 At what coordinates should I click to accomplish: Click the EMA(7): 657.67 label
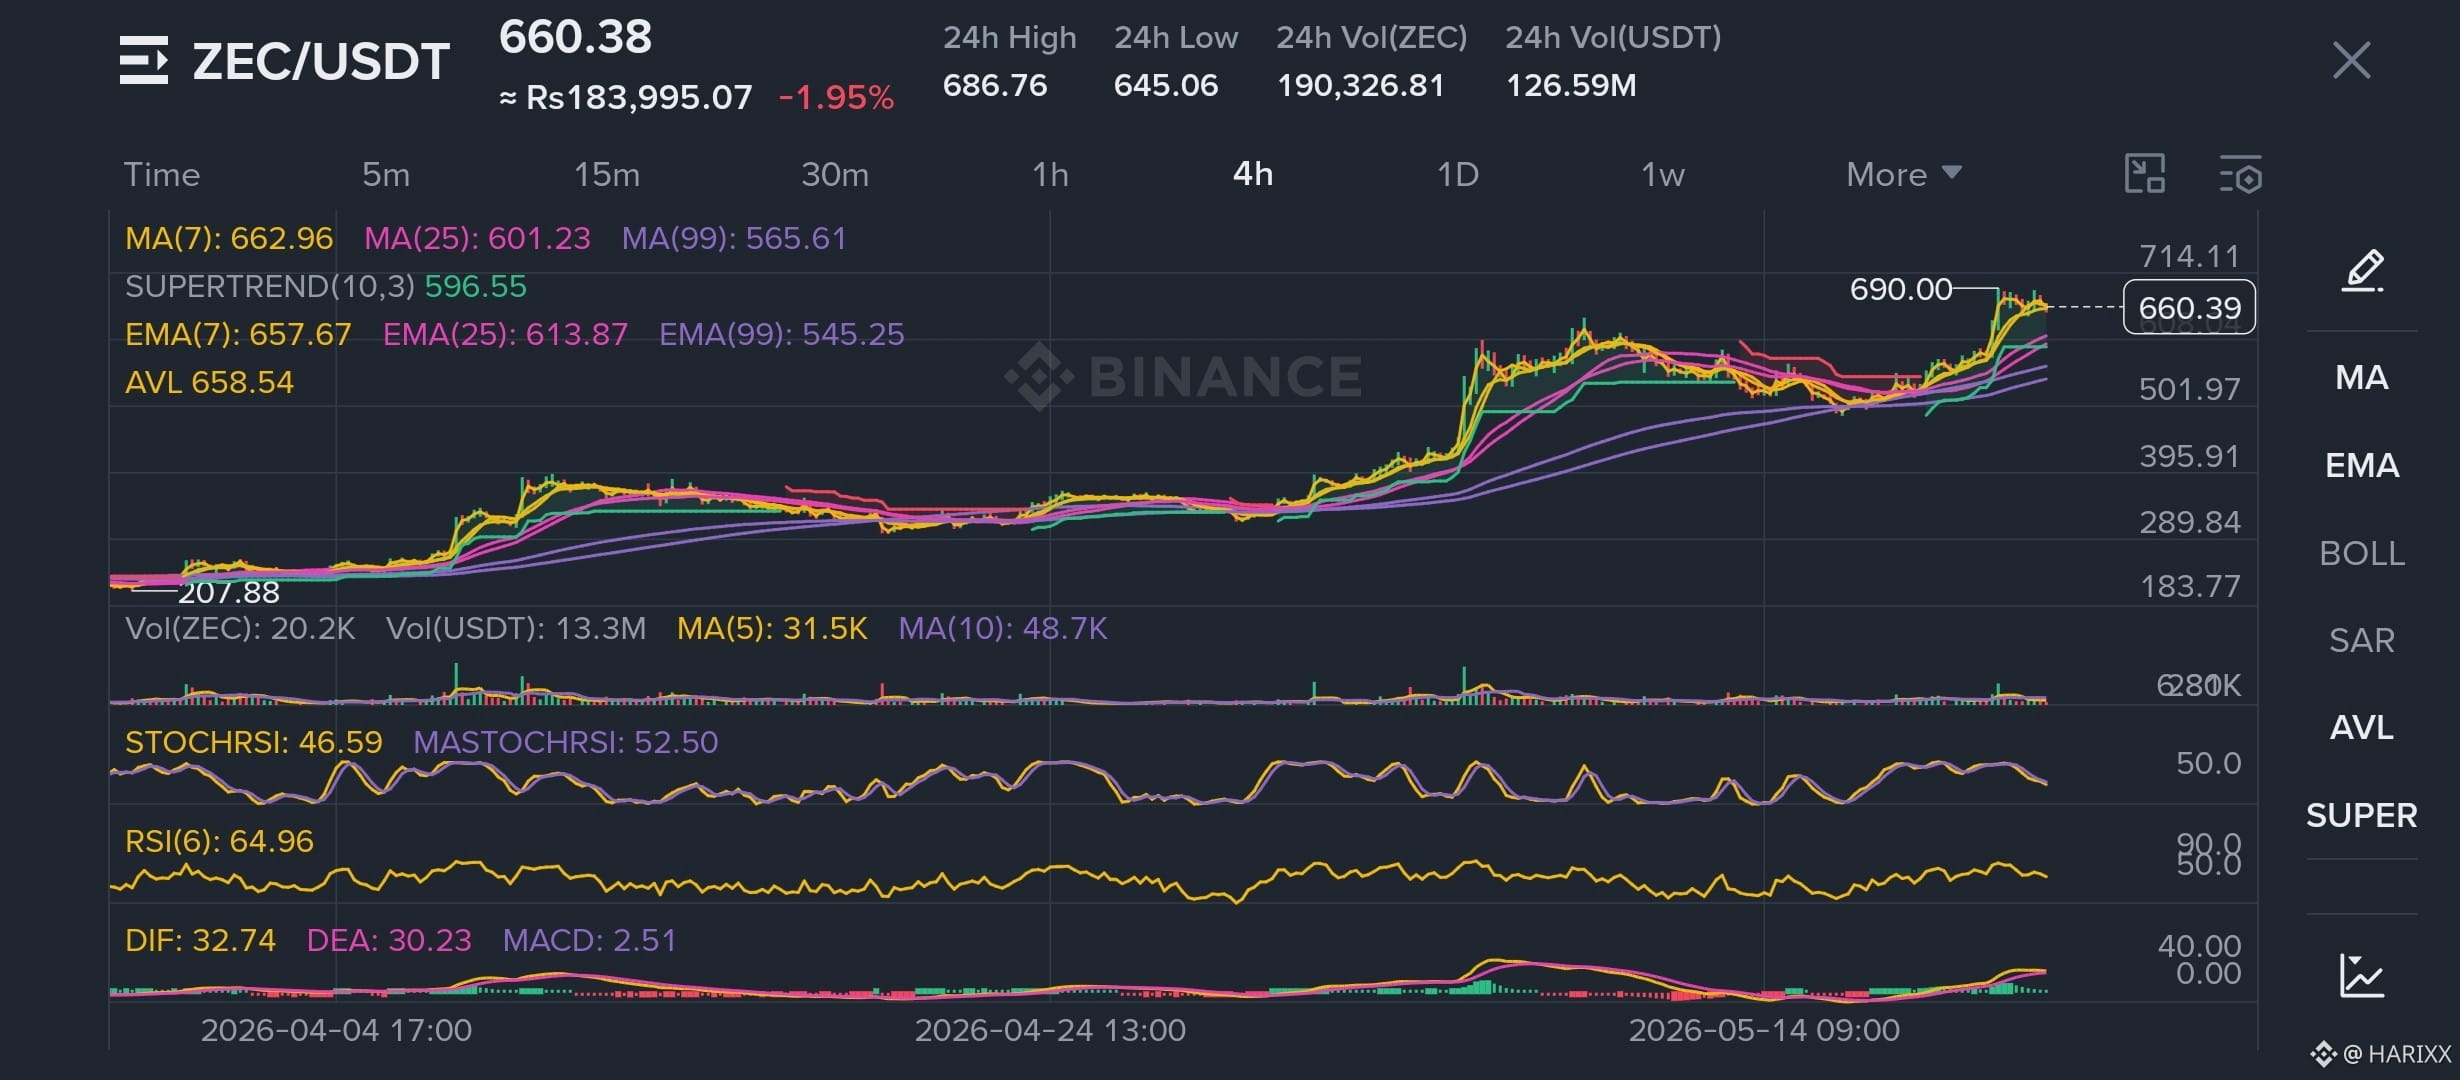pyautogui.click(x=238, y=334)
